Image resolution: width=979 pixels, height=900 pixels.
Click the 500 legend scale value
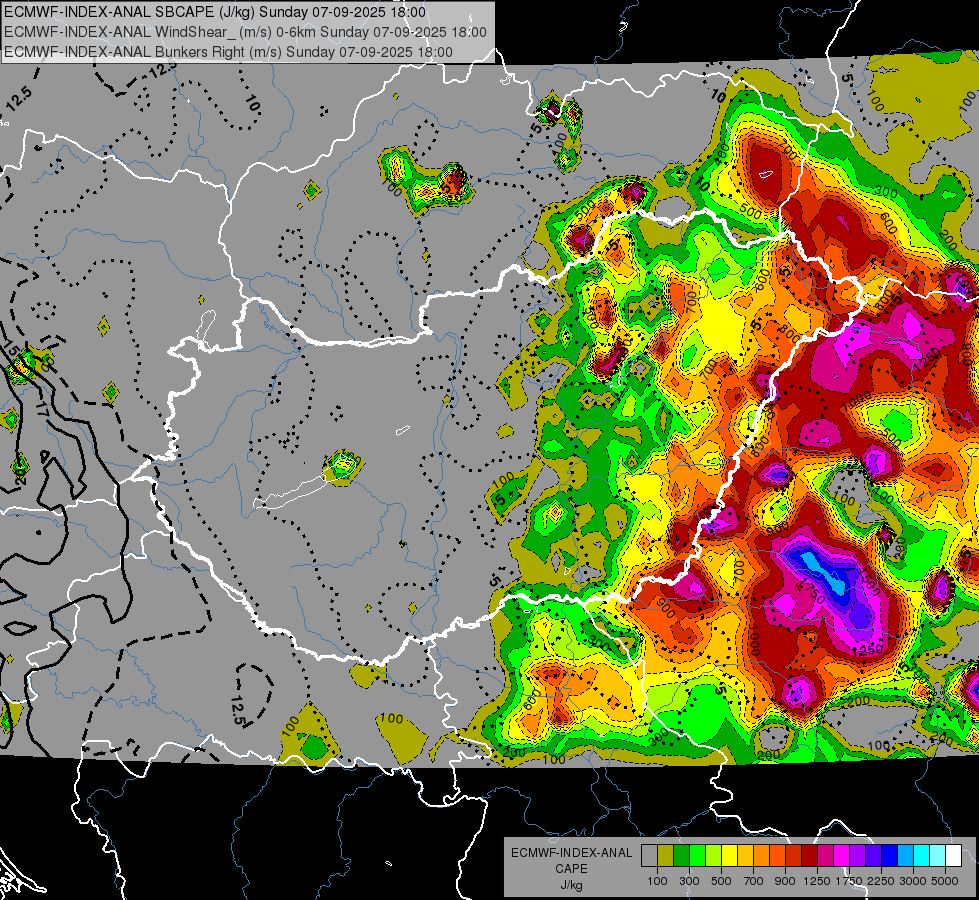[x=721, y=881]
